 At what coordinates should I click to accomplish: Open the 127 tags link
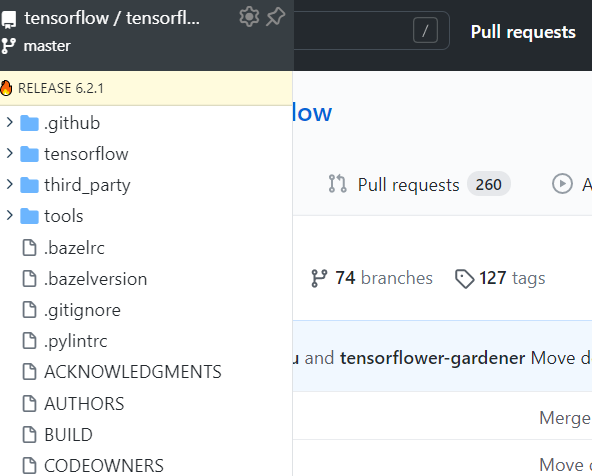500,279
